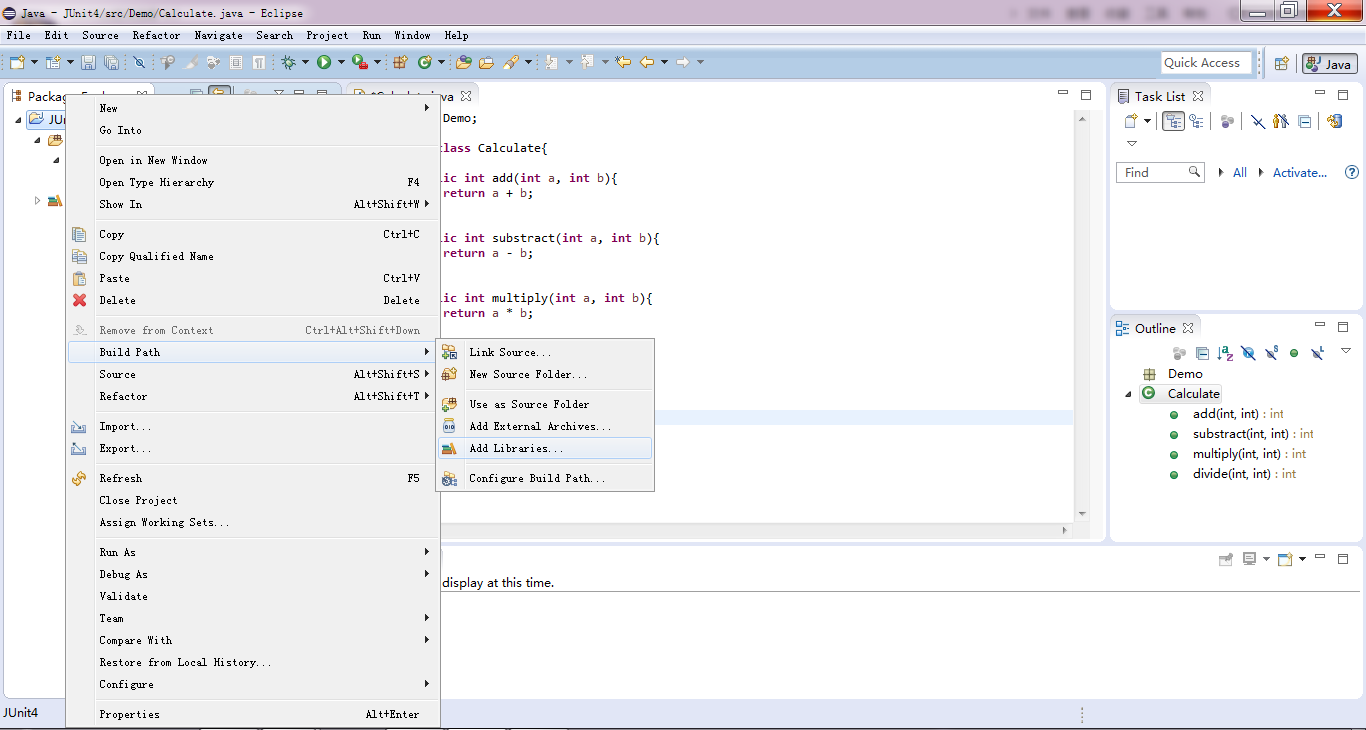The height and width of the screenshot is (730, 1366).
Task: Click the Task List help question-mark icon
Action: pos(1352,172)
